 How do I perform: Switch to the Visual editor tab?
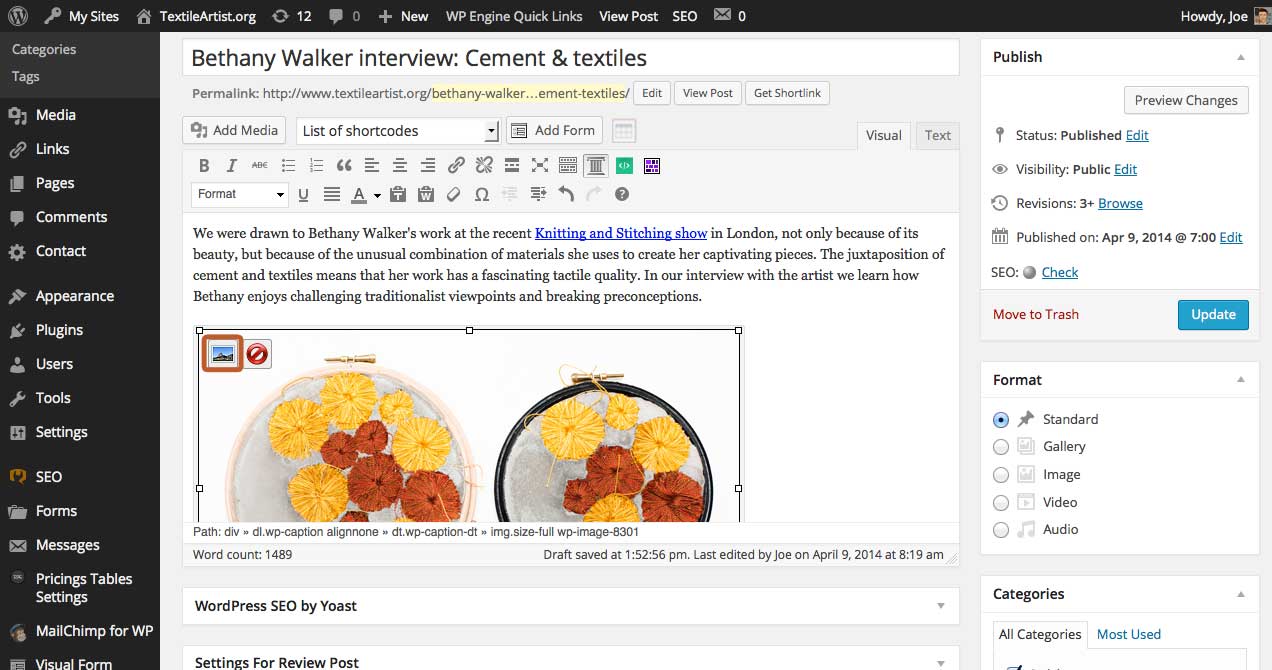pos(883,136)
